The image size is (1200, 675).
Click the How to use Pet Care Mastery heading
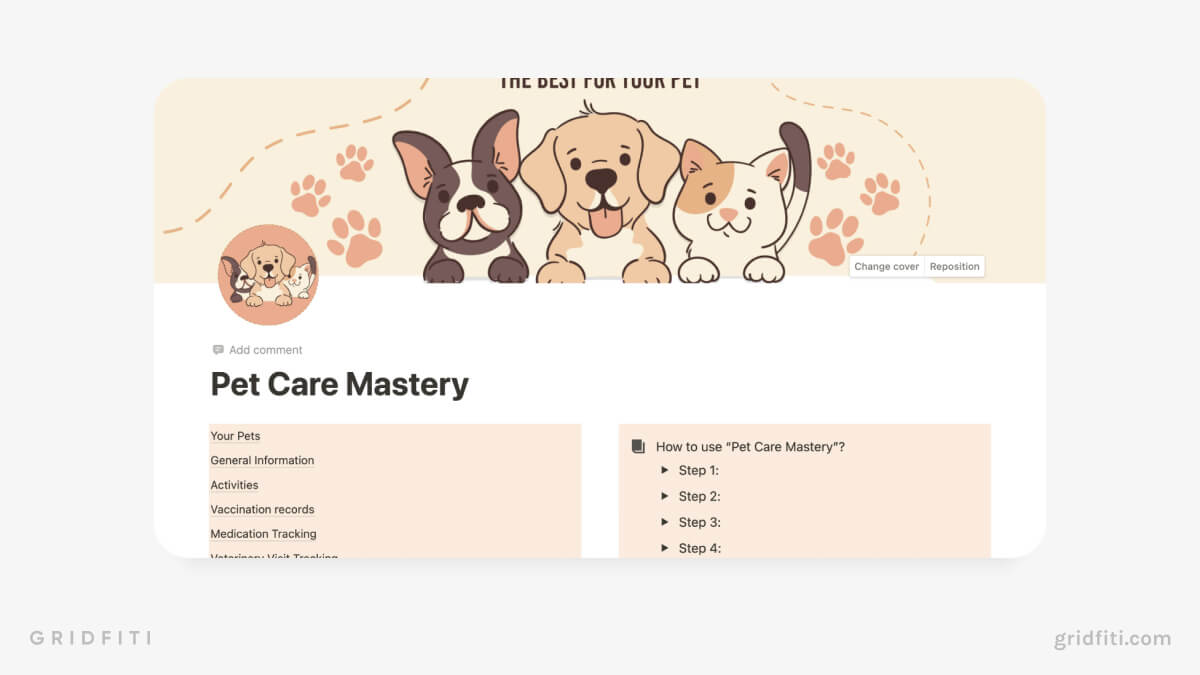point(750,447)
